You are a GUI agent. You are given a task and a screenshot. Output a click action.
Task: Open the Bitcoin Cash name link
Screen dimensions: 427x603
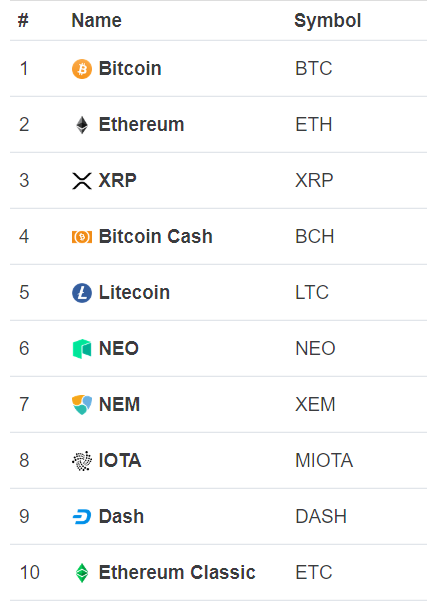pyautogui.click(x=155, y=236)
